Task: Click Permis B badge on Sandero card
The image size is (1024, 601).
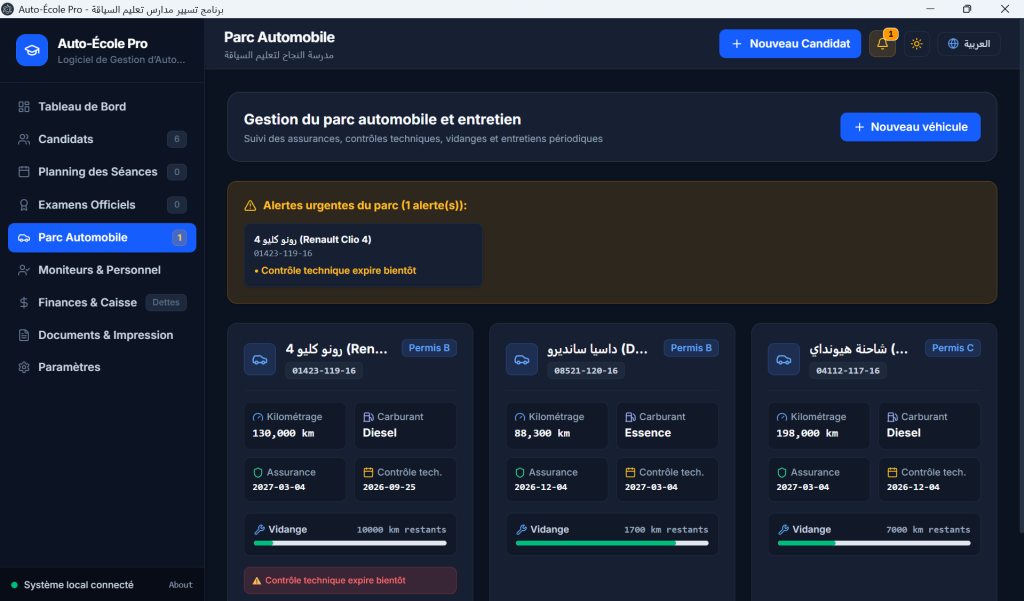Action: coord(691,348)
